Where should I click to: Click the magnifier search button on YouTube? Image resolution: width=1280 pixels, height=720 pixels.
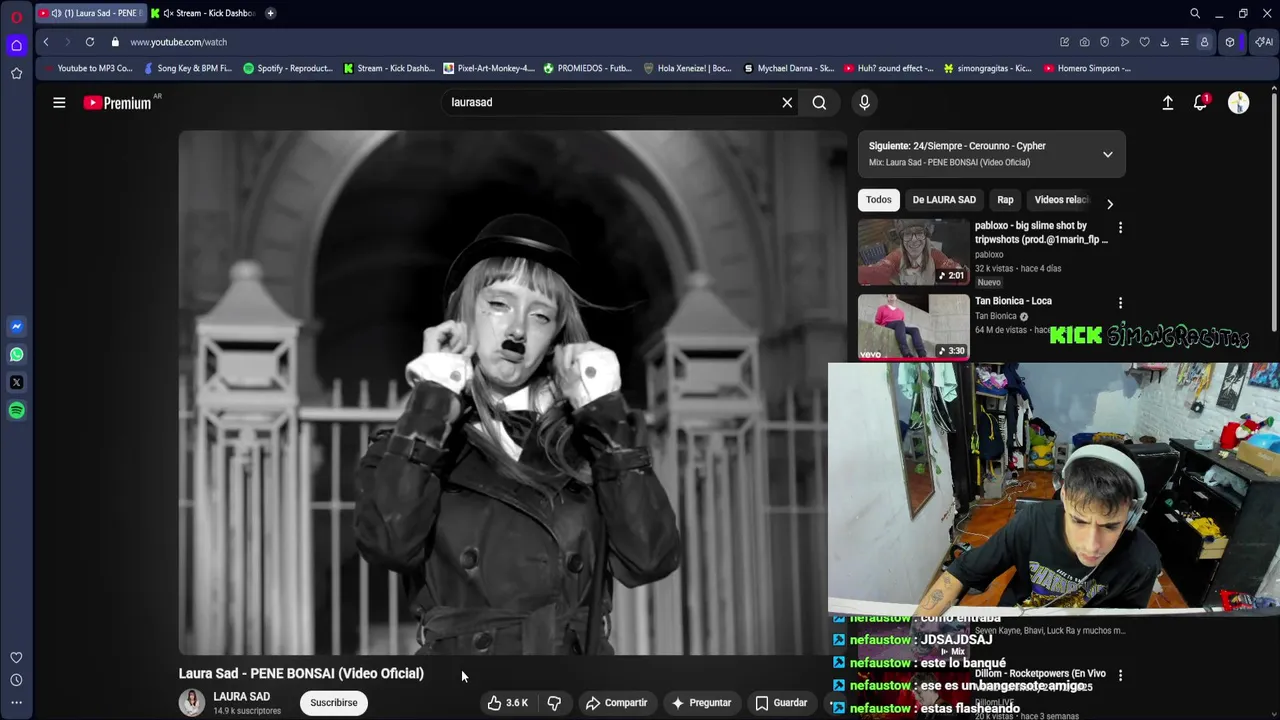click(x=819, y=102)
